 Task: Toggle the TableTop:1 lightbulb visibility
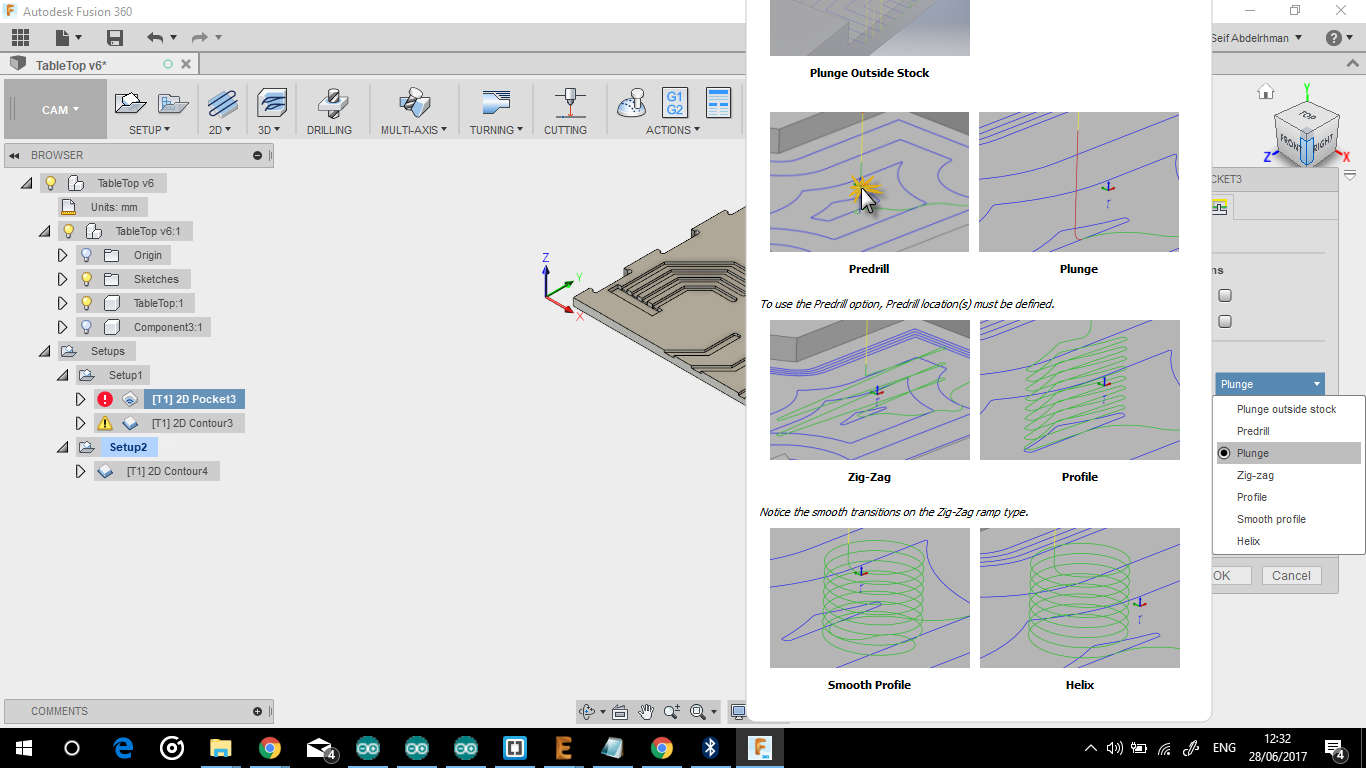(86, 303)
